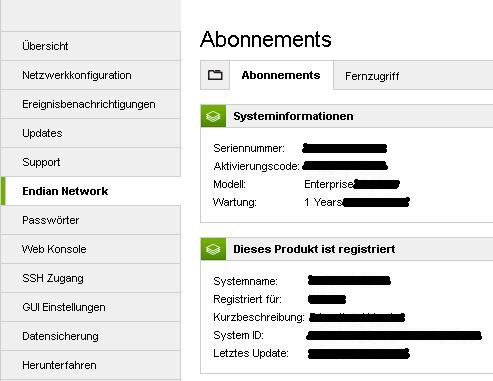Open Übersicht in the sidebar
Viewport: 493px width, 381px height.
click(x=90, y=46)
